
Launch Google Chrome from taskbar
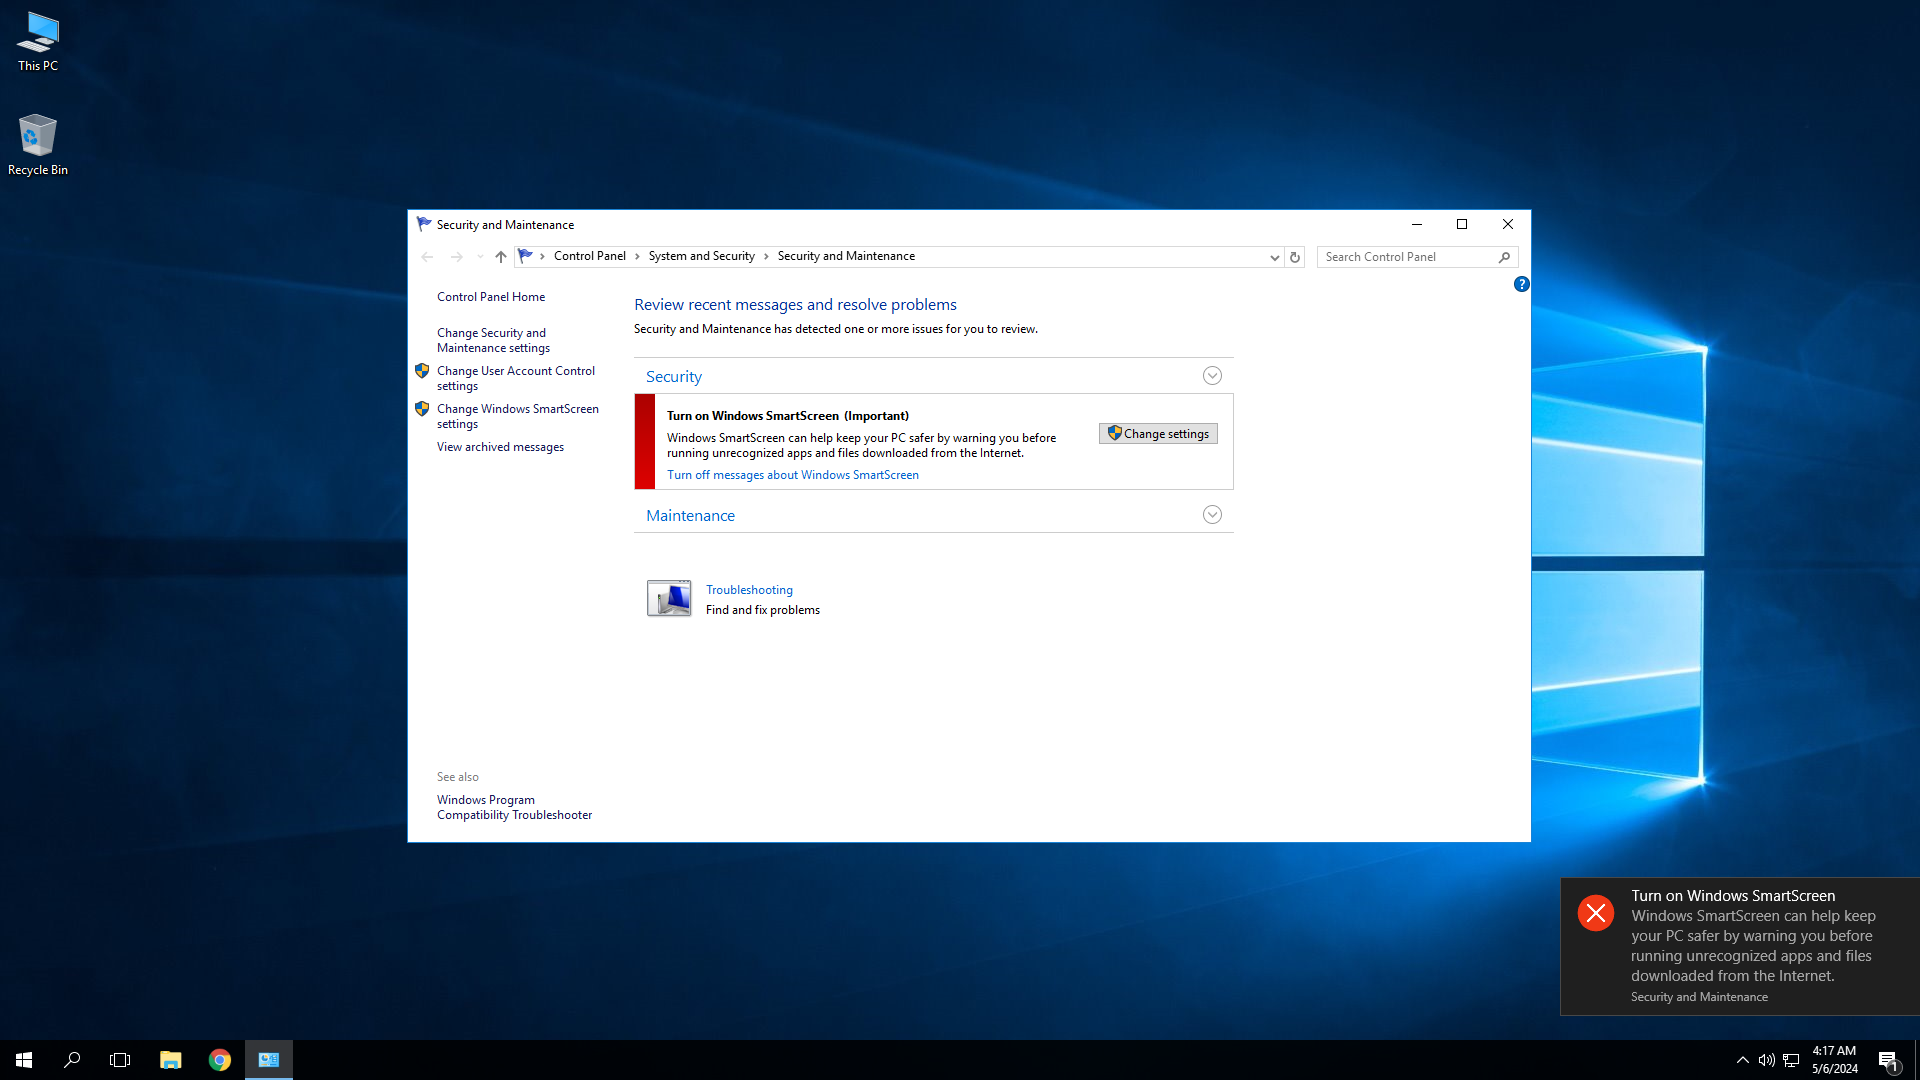tap(220, 1060)
